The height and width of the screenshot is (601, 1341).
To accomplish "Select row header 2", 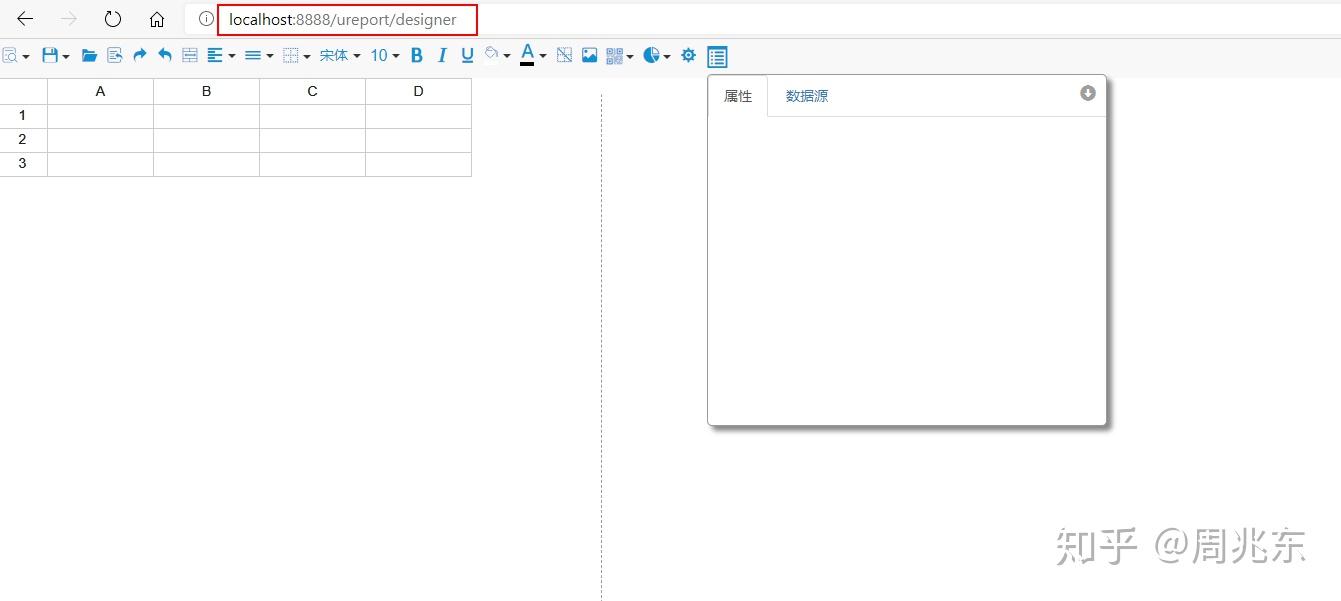I will click(23, 140).
